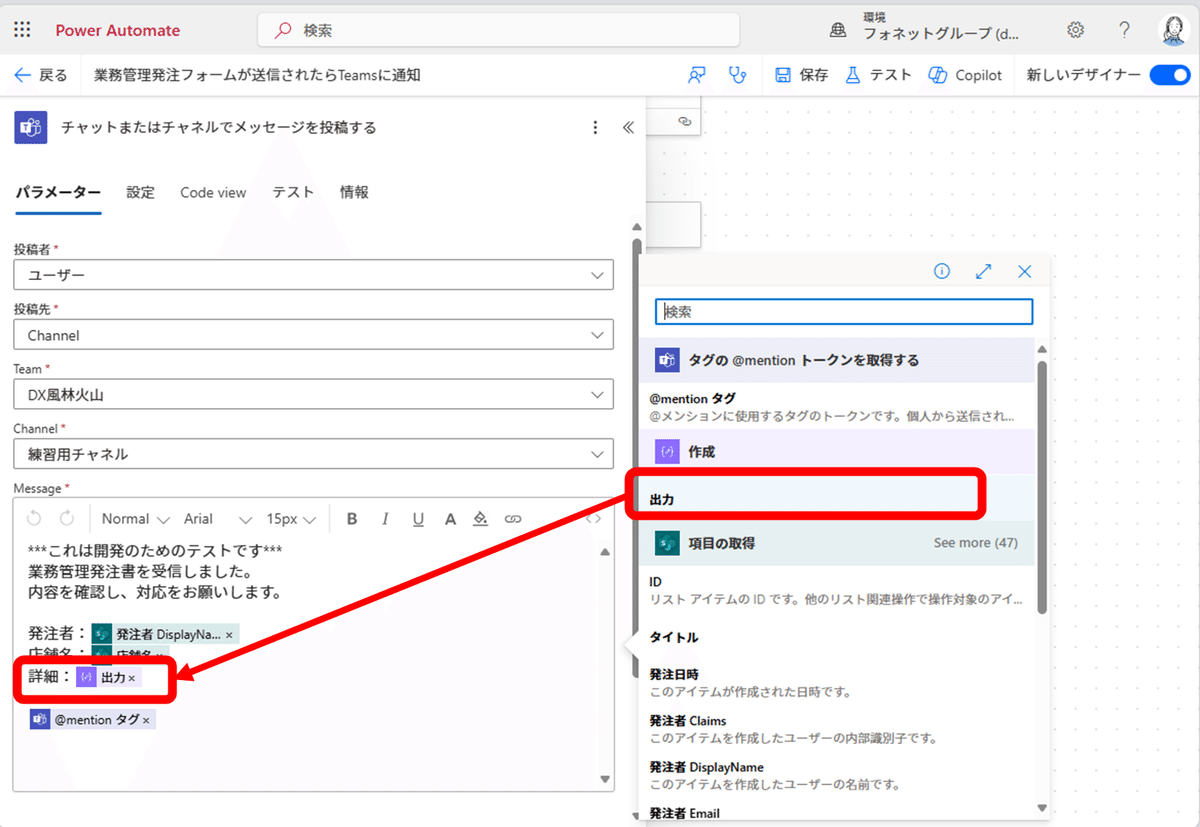Expand the 投稿先 Channel dropdown
The width and height of the screenshot is (1200, 827).
click(x=313, y=335)
